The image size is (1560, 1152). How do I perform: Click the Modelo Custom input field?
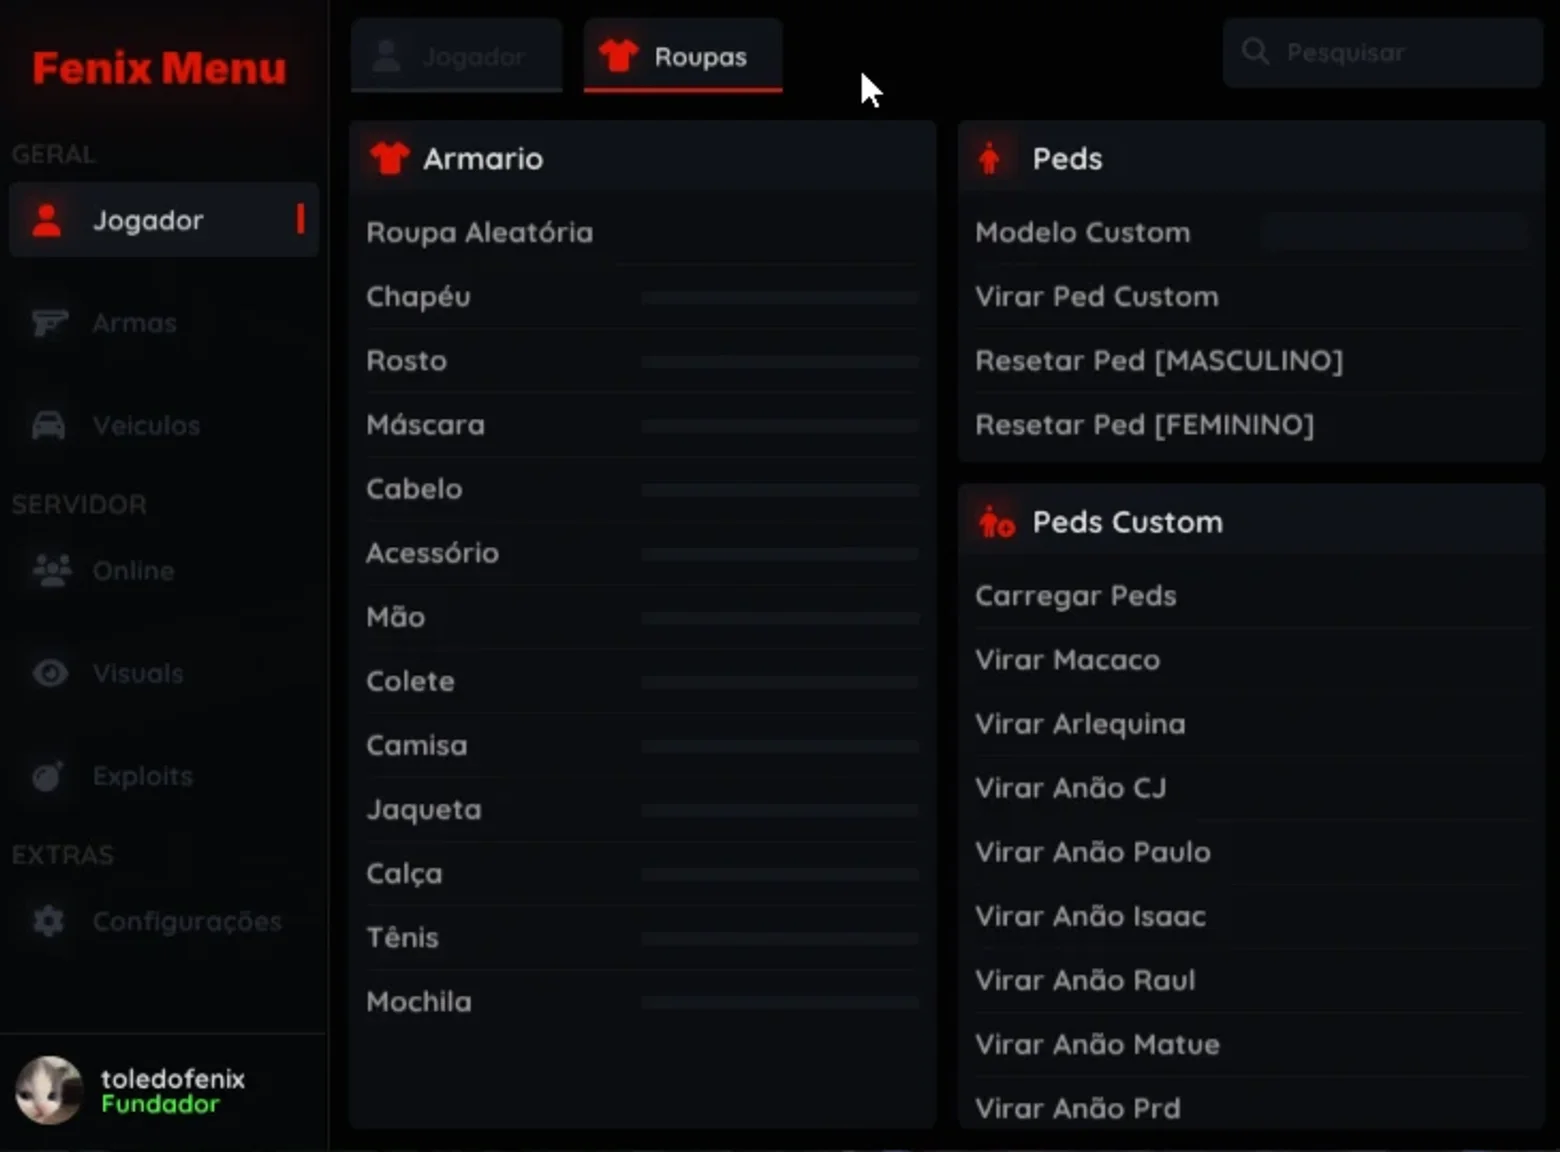click(x=1395, y=233)
